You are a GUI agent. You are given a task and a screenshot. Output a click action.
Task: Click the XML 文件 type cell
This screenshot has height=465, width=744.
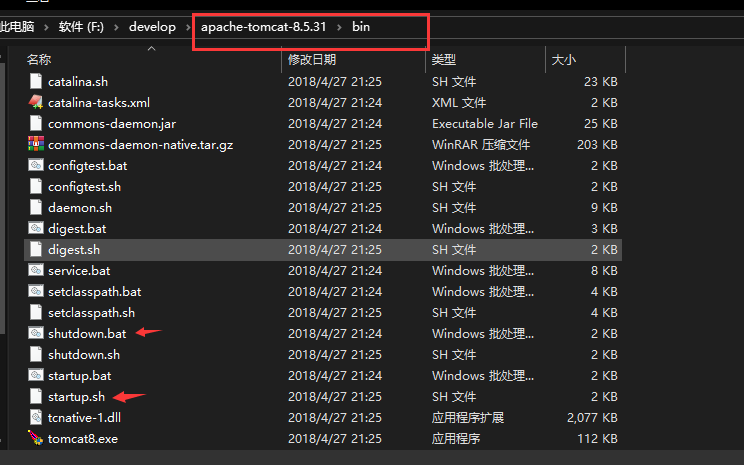(458, 102)
